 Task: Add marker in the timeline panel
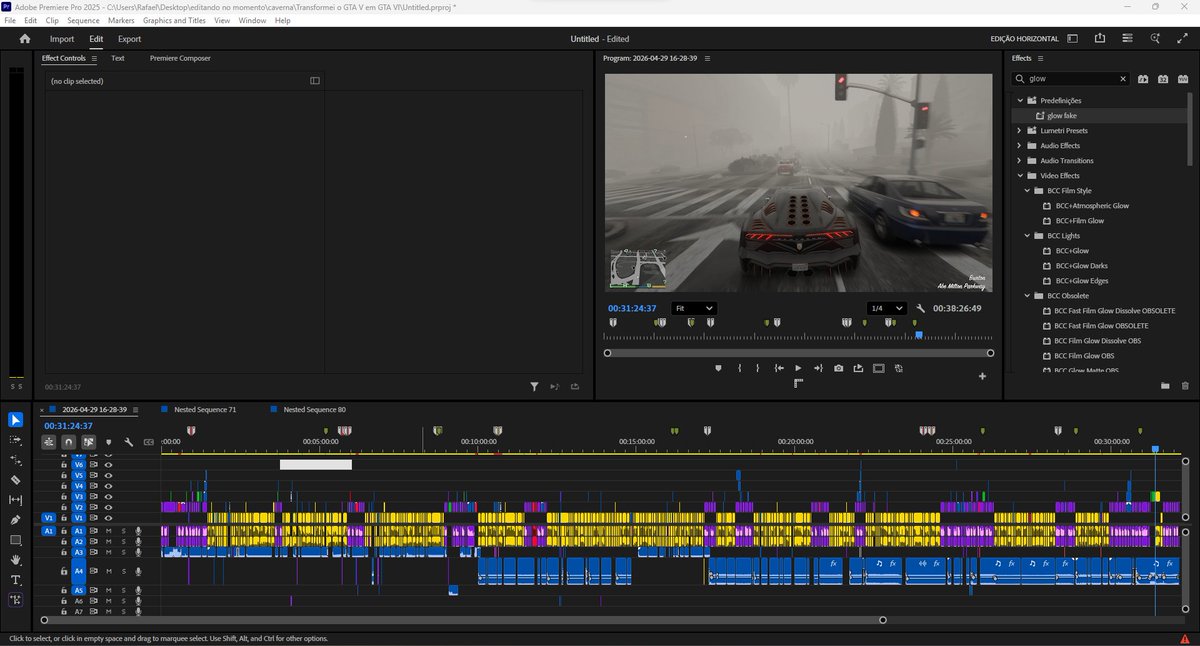coord(108,442)
